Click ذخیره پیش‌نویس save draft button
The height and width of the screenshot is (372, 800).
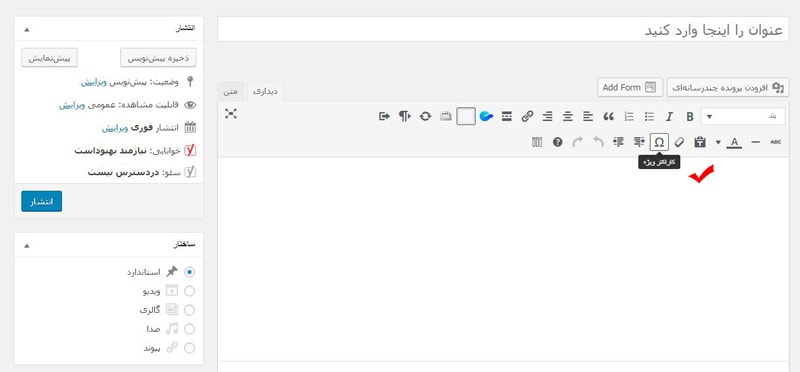pos(158,58)
